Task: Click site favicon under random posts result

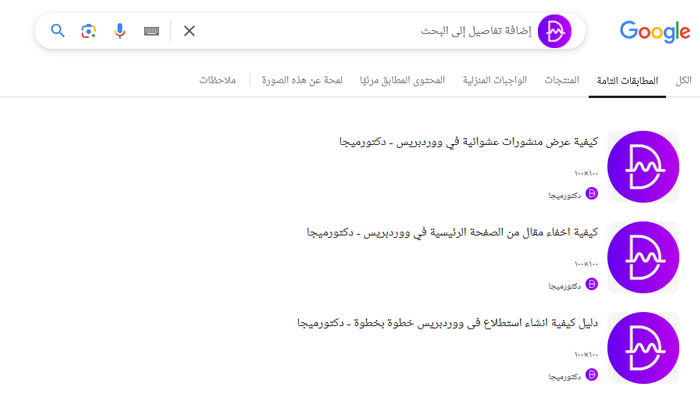Action: pyautogui.click(x=592, y=194)
